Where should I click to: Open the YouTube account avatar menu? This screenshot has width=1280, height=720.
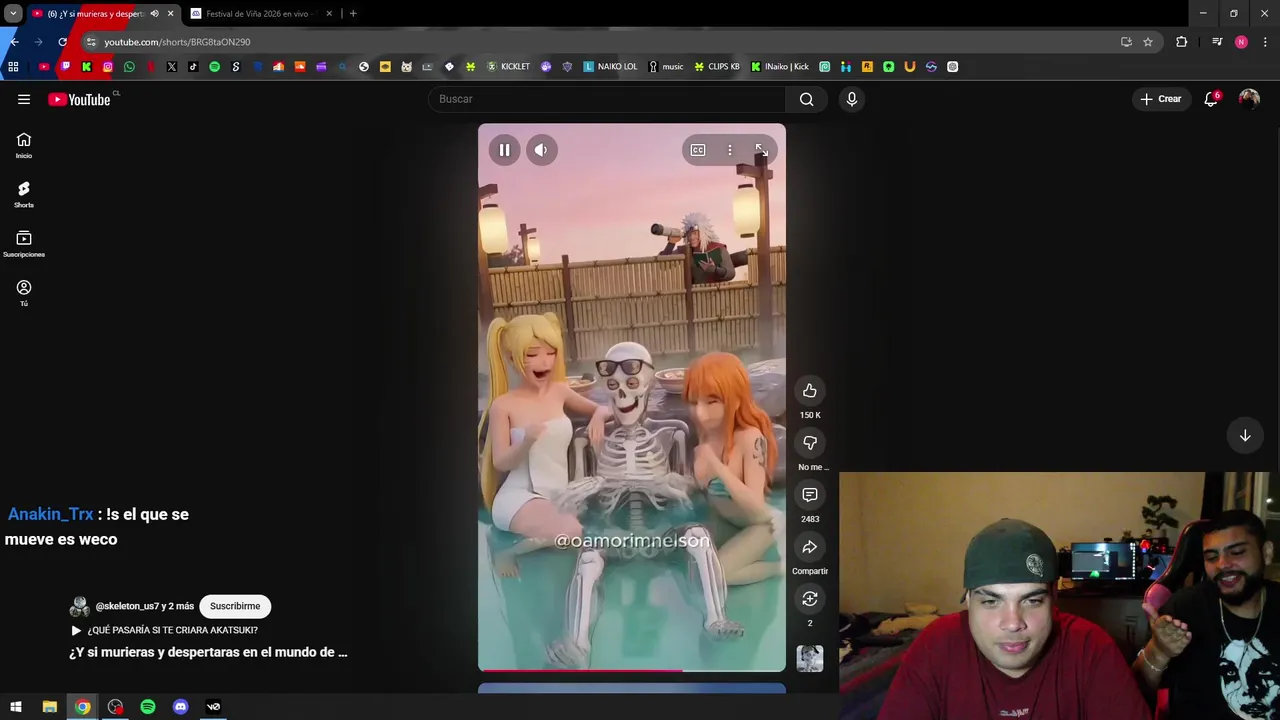click(1249, 99)
